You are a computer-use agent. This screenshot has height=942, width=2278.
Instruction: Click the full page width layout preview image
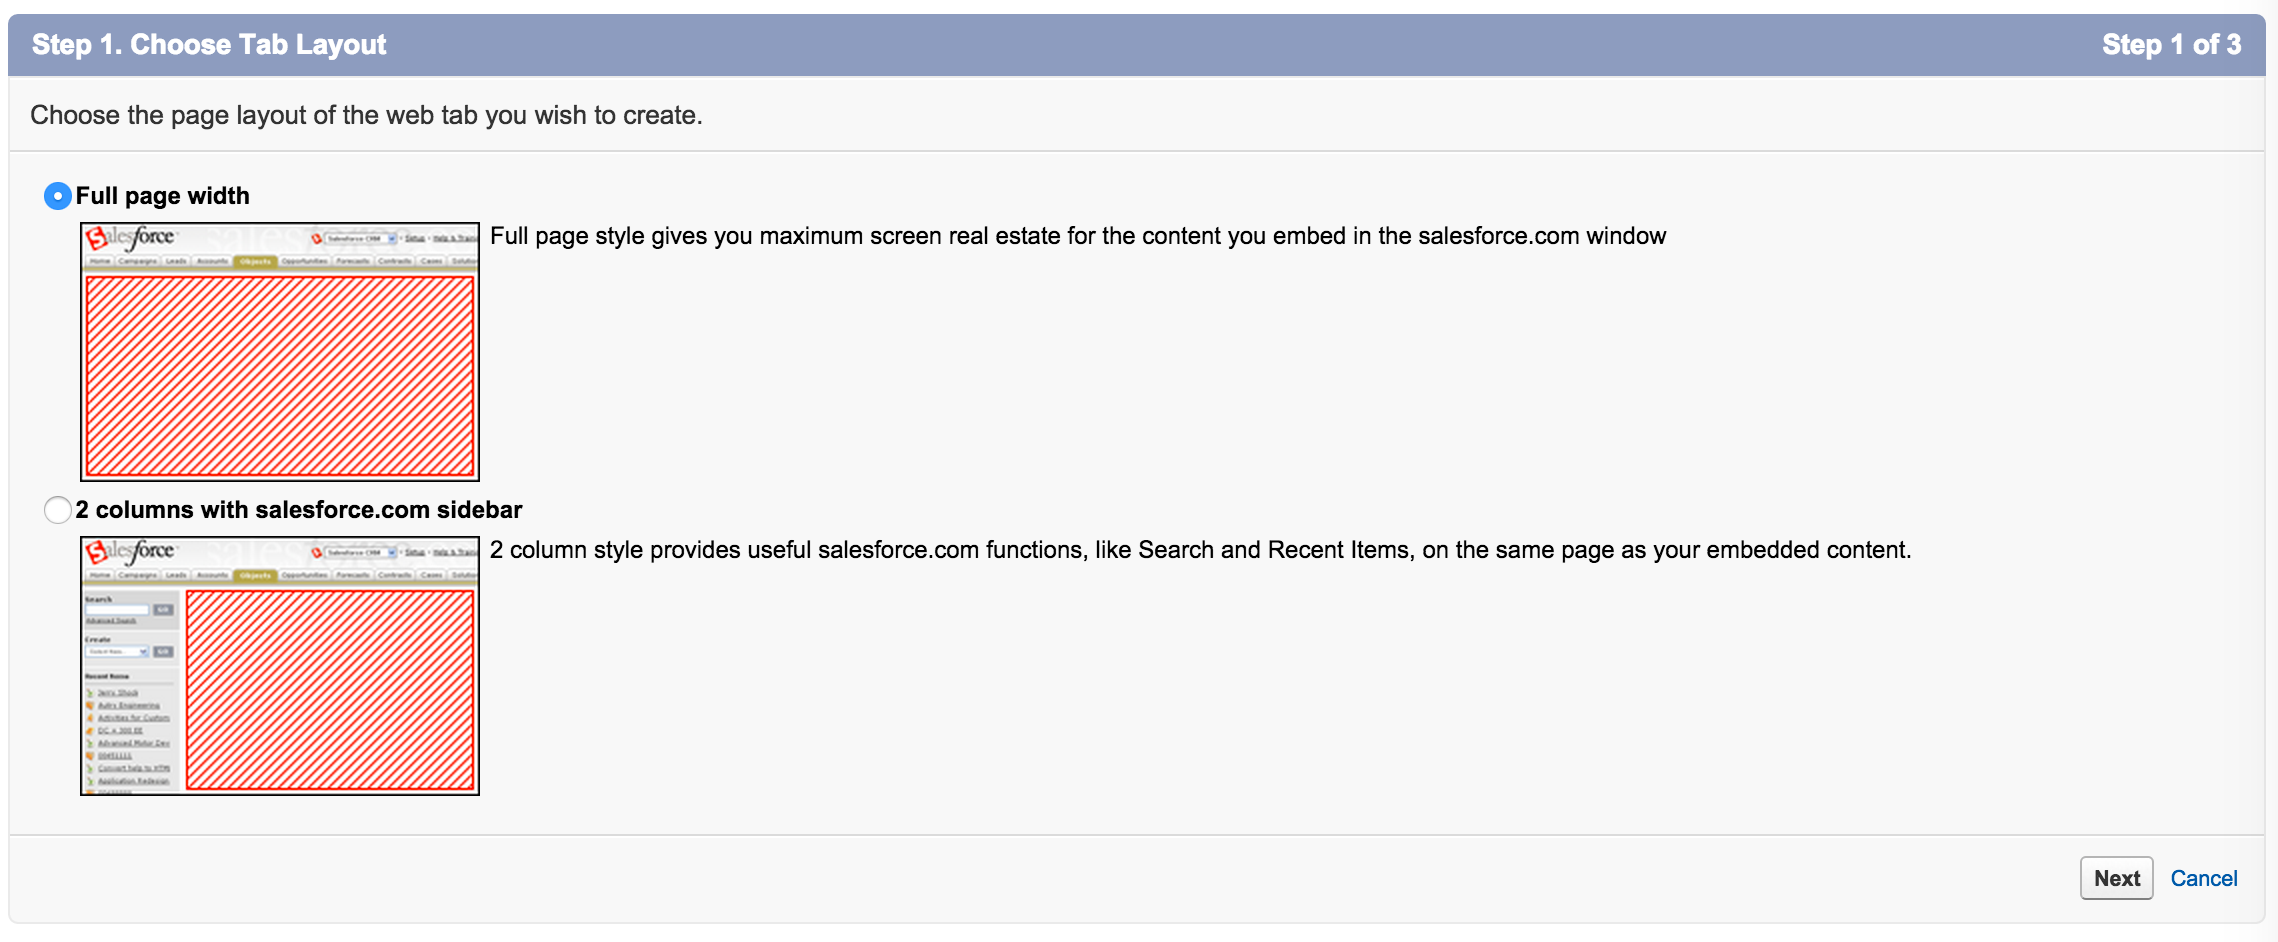pyautogui.click(x=280, y=352)
